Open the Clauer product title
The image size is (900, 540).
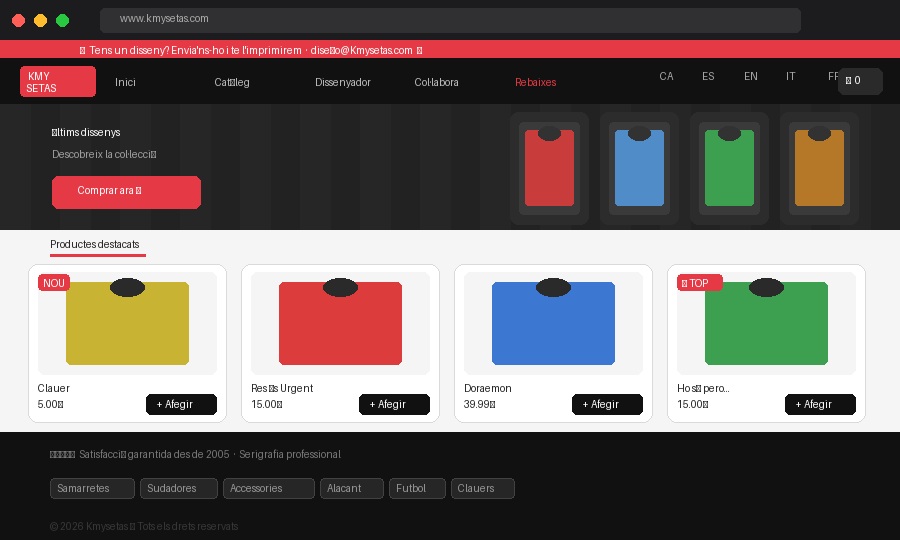click(53, 389)
